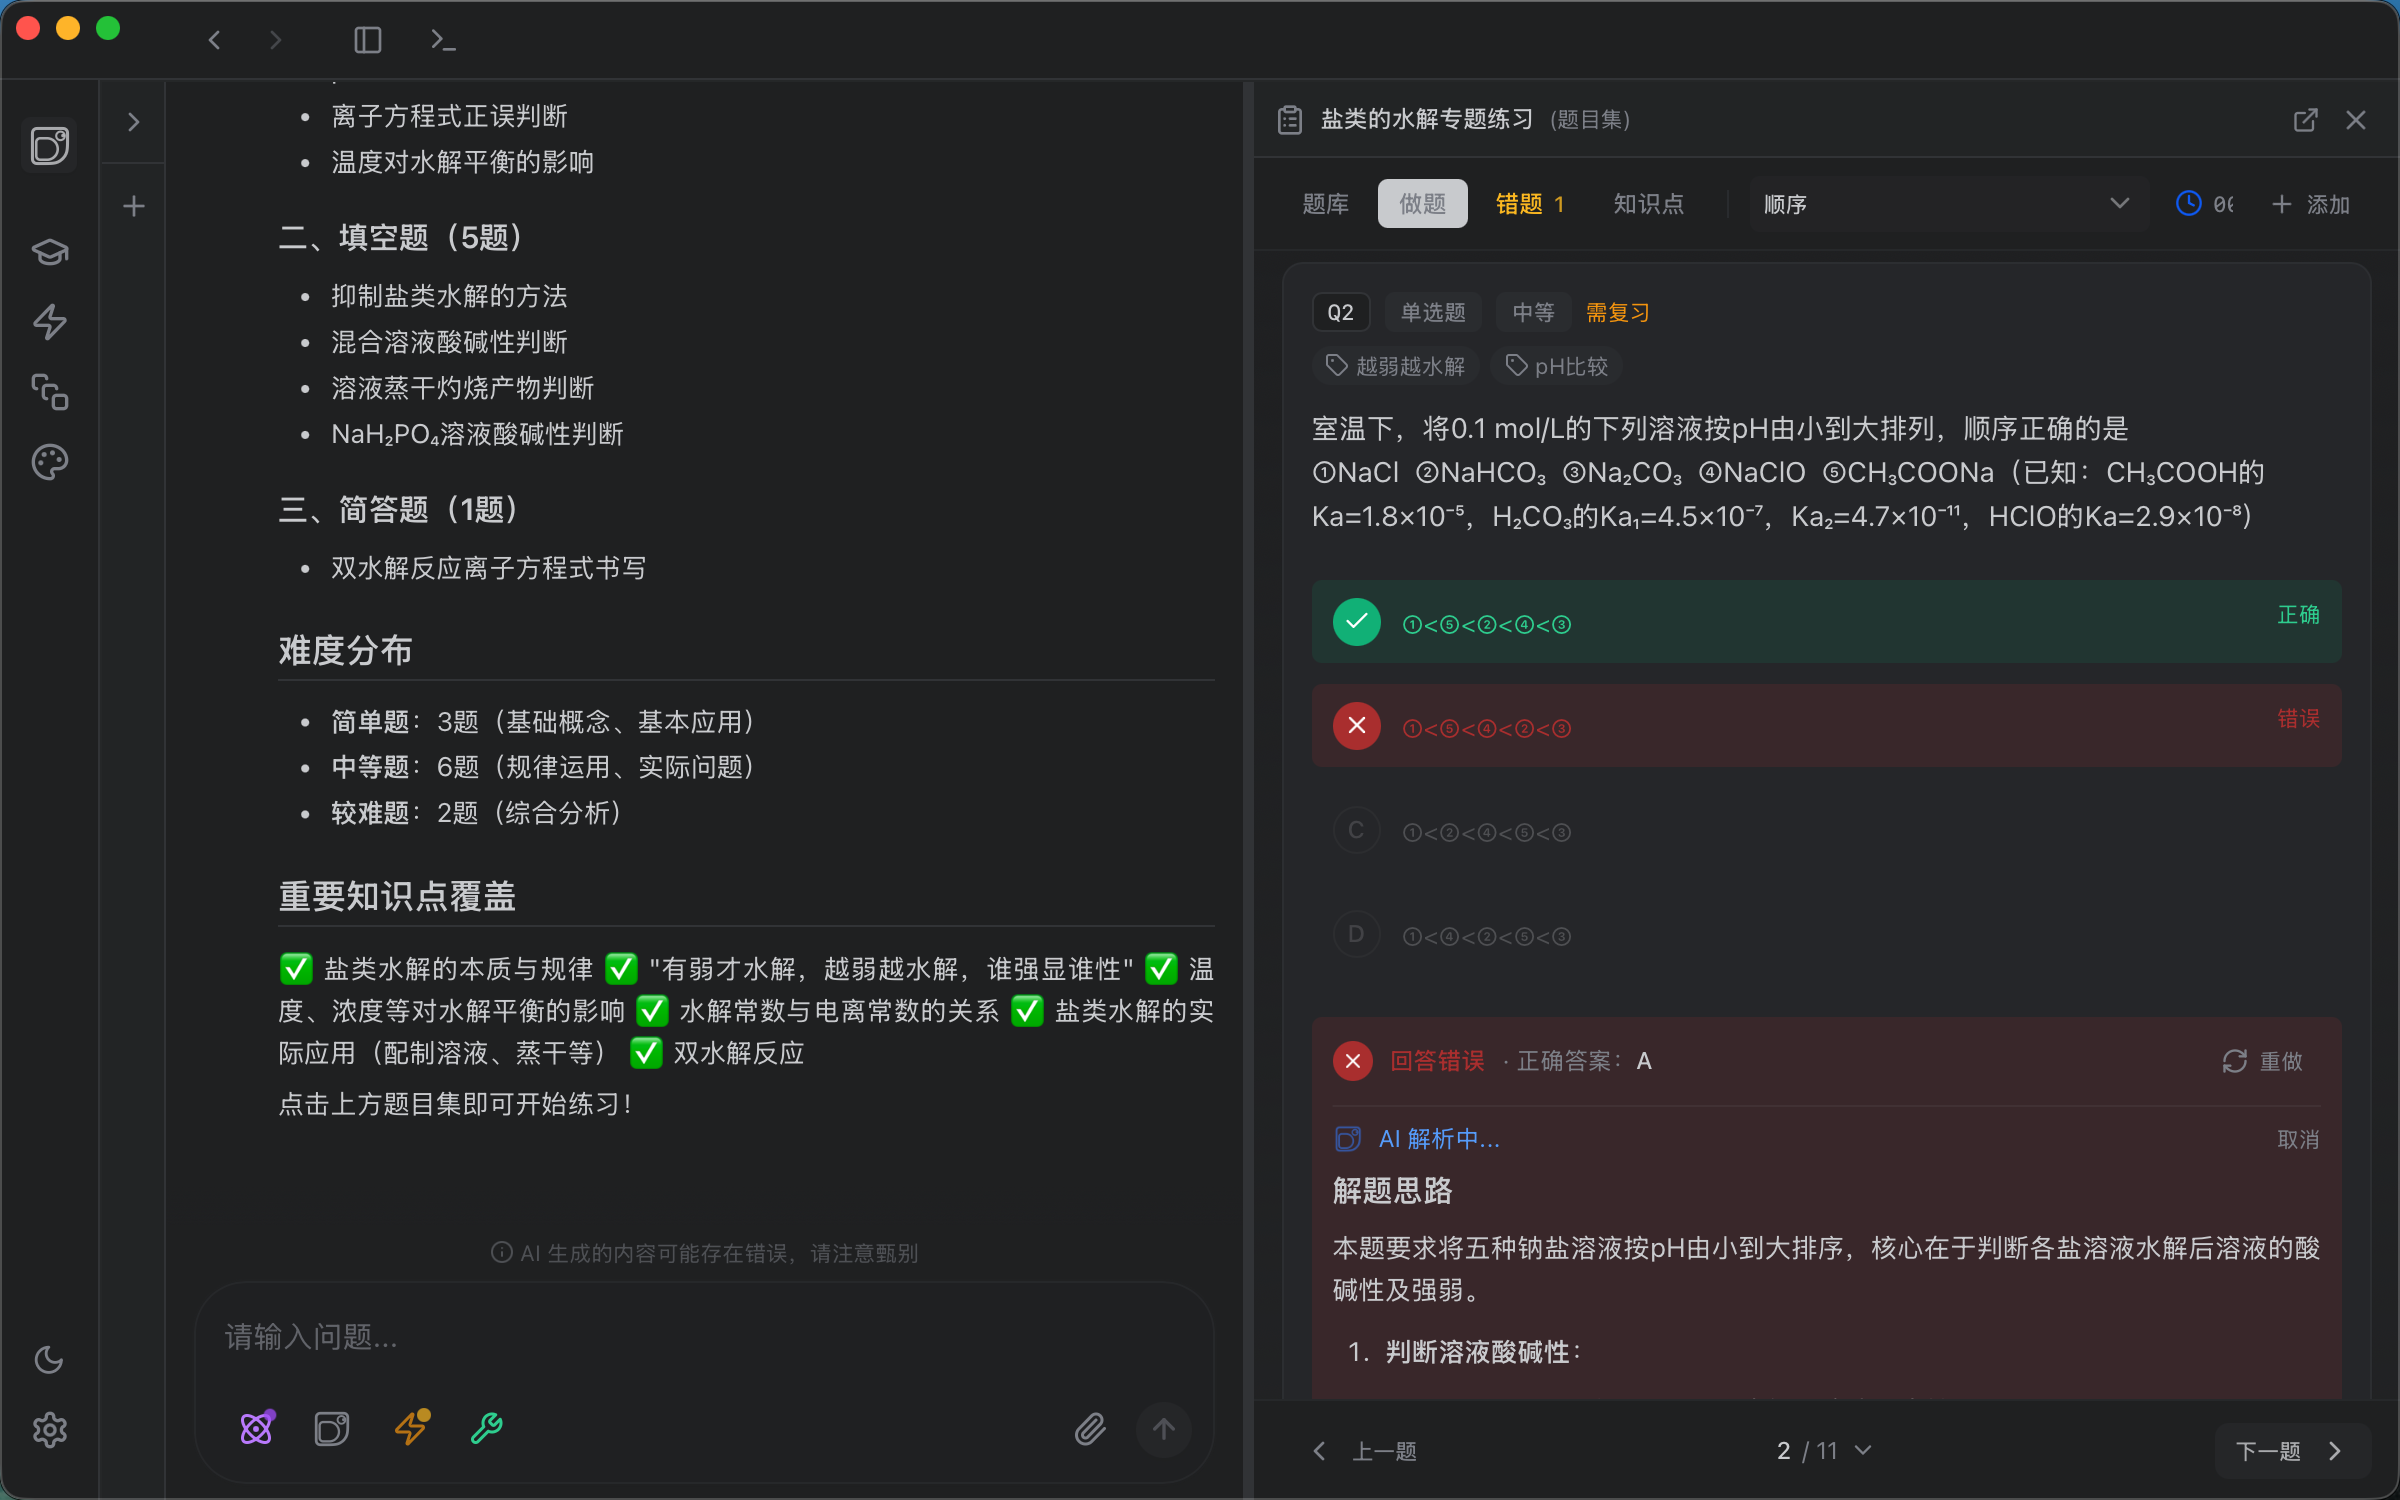Toggle dark mode moon icon
This screenshot has height=1500, width=2400.
pos(50,1359)
